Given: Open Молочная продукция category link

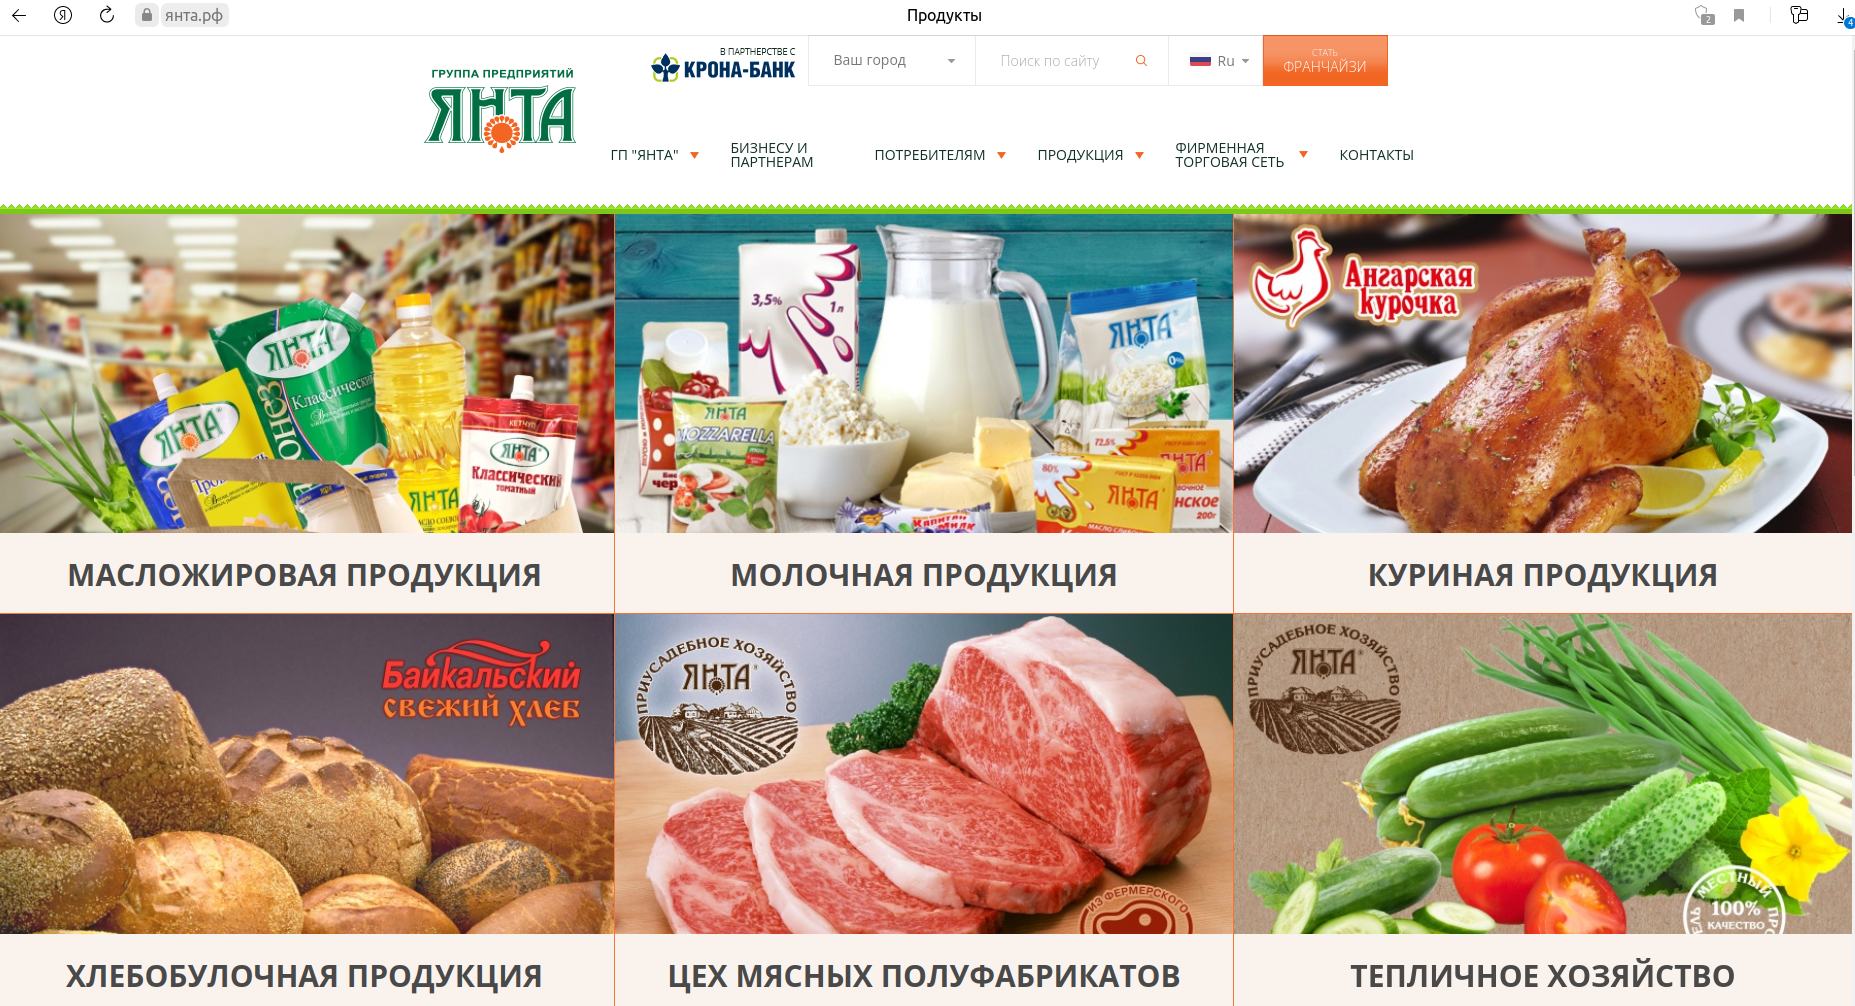Looking at the screenshot, I should (x=923, y=575).
